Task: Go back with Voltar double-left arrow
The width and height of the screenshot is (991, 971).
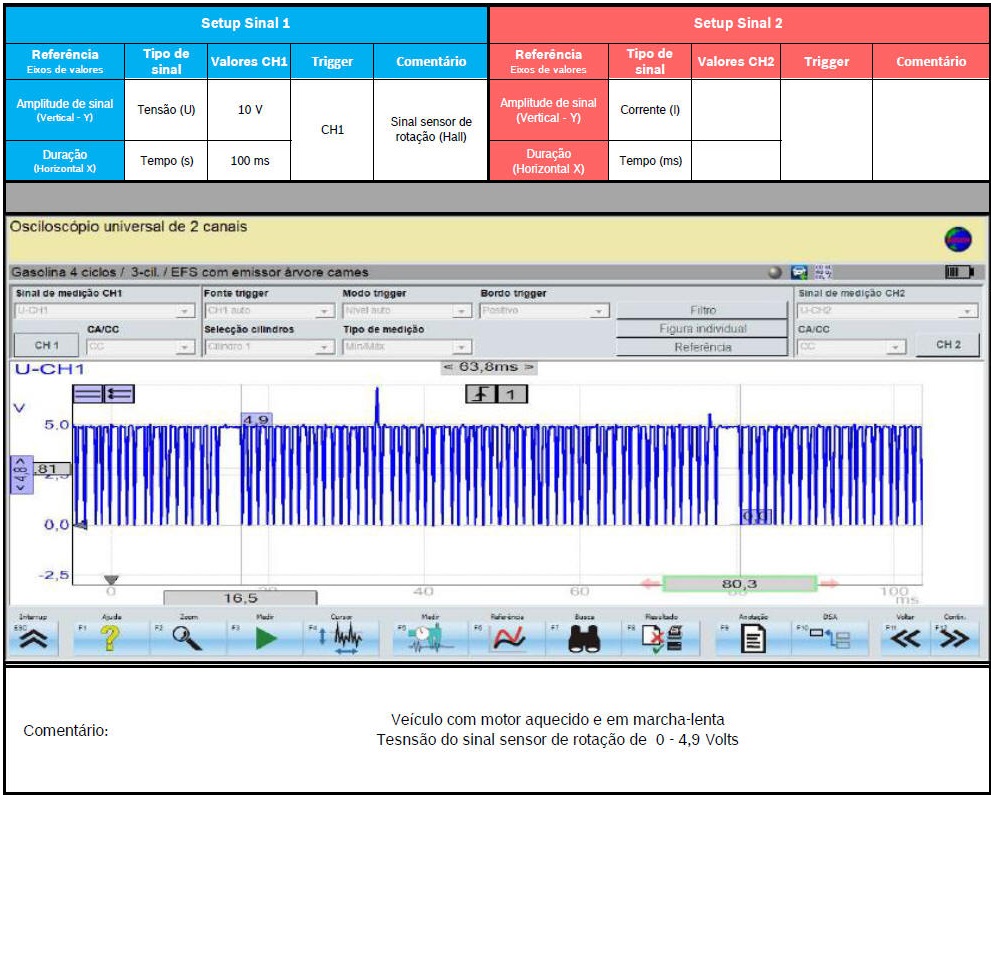Action: click(905, 639)
